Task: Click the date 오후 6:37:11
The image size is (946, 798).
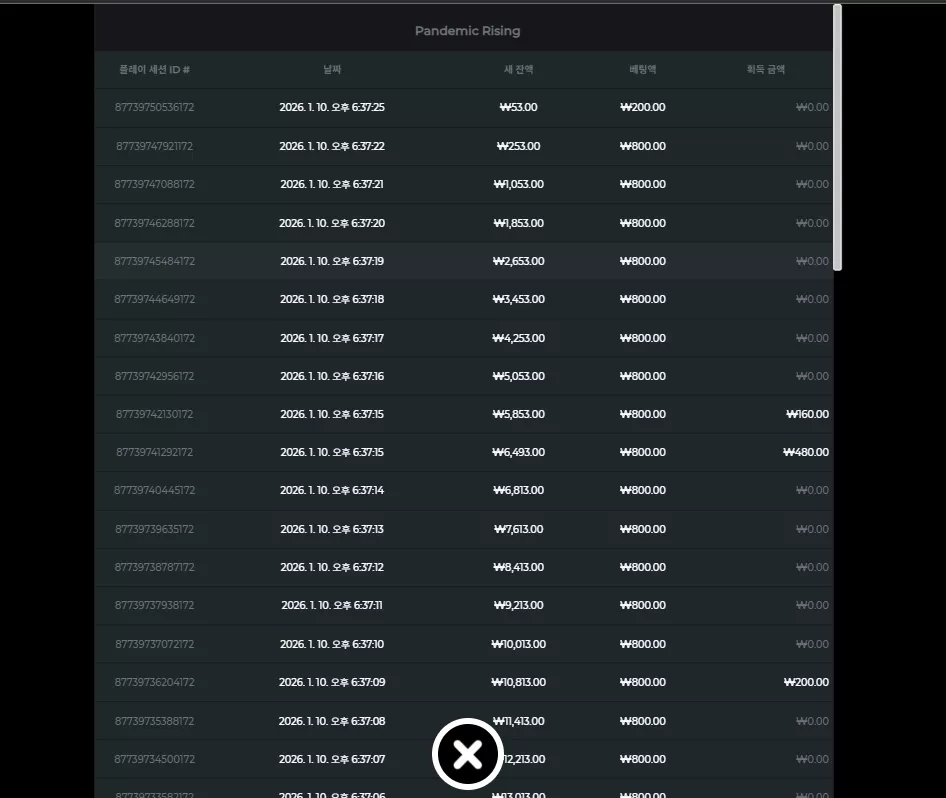Action: pyautogui.click(x=332, y=605)
